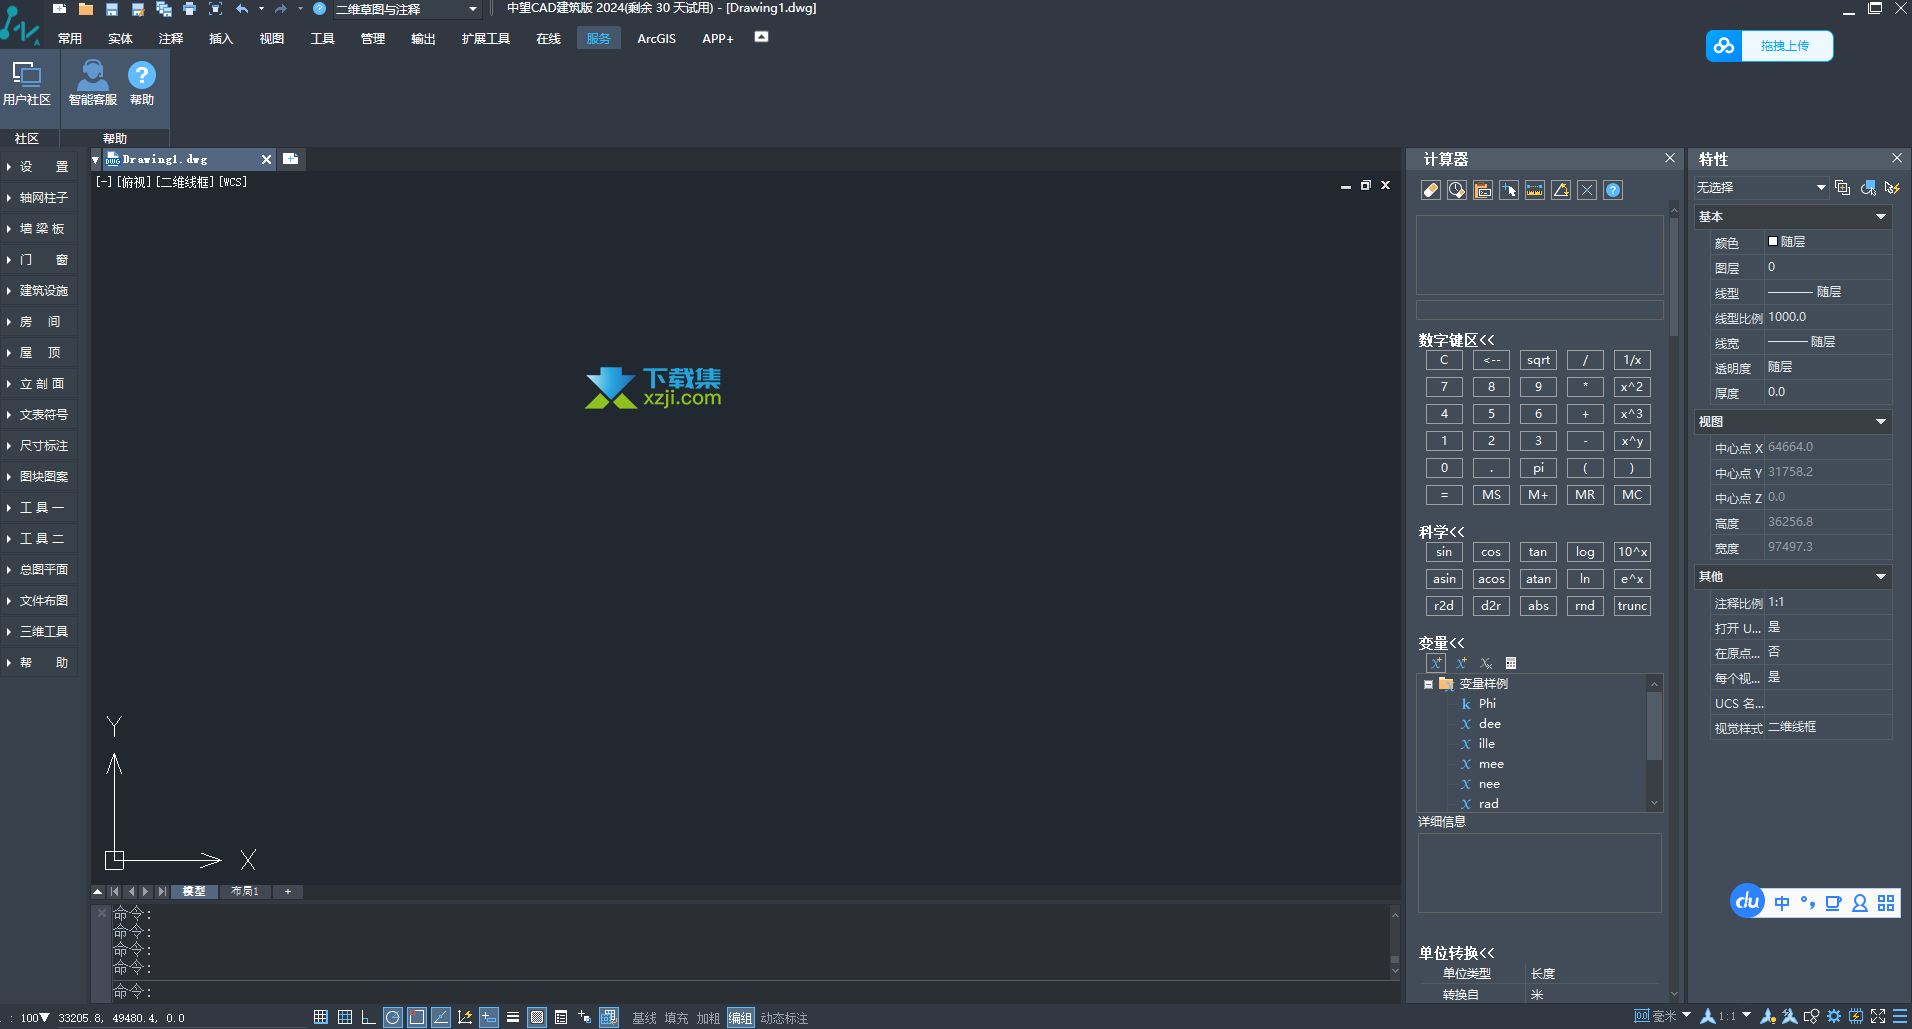Open the 用户社区 user community icon
Screen dimensions: 1912x1029
coord(26,83)
